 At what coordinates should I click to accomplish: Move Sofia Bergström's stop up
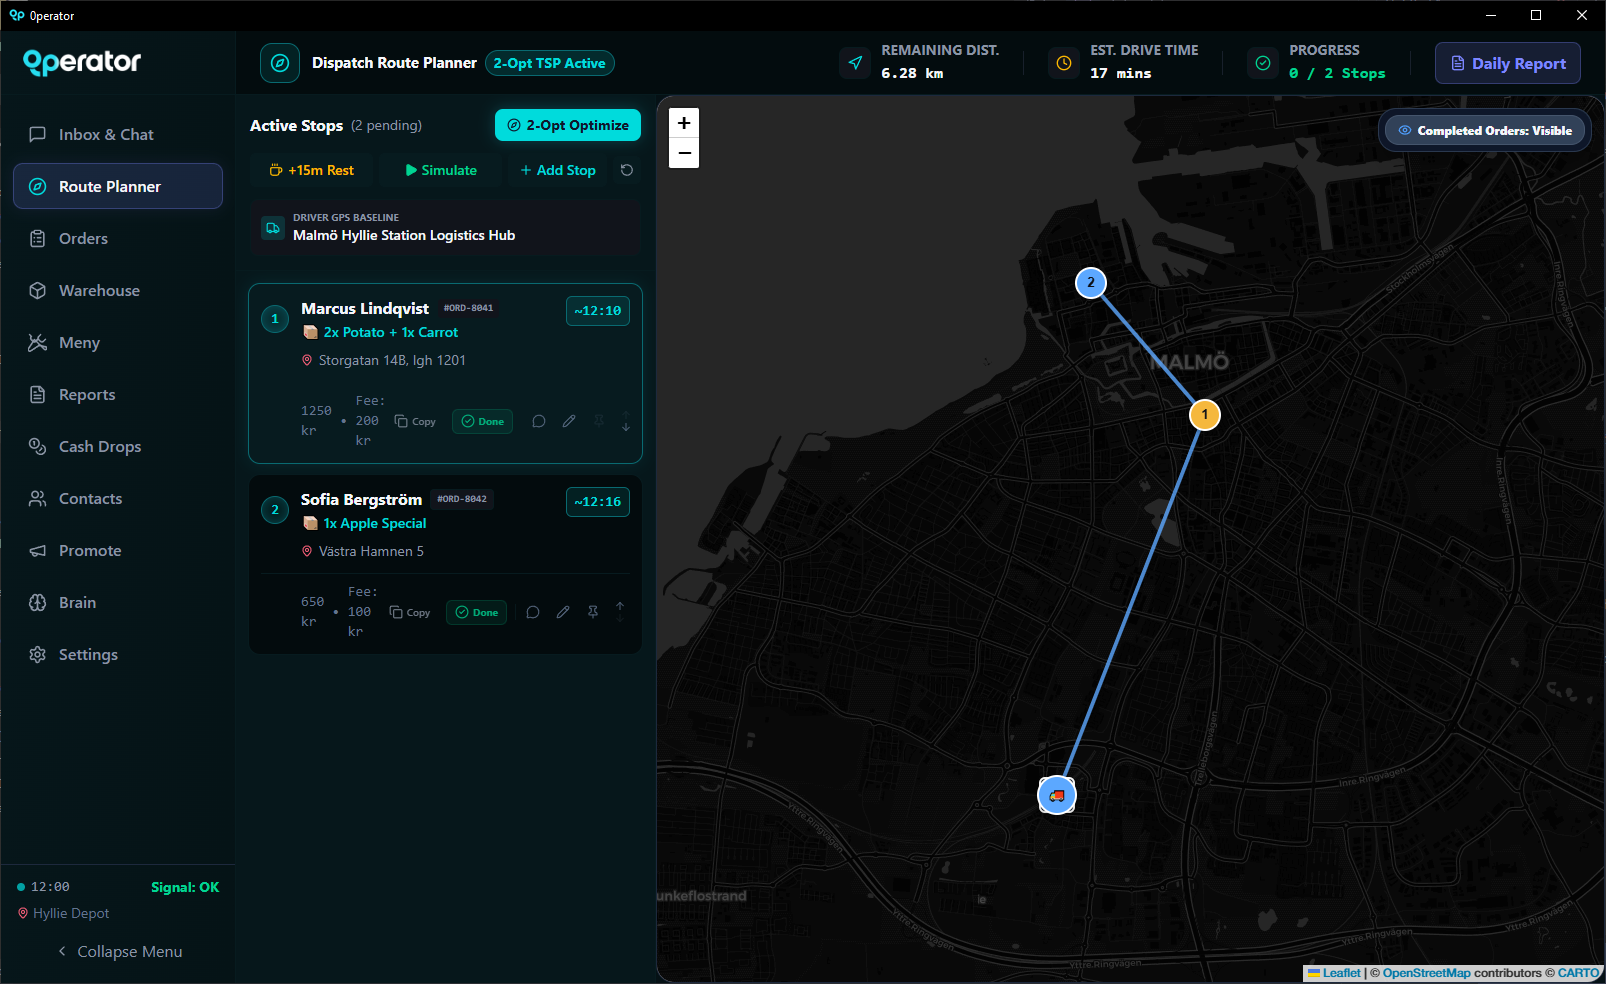[620, 606]
